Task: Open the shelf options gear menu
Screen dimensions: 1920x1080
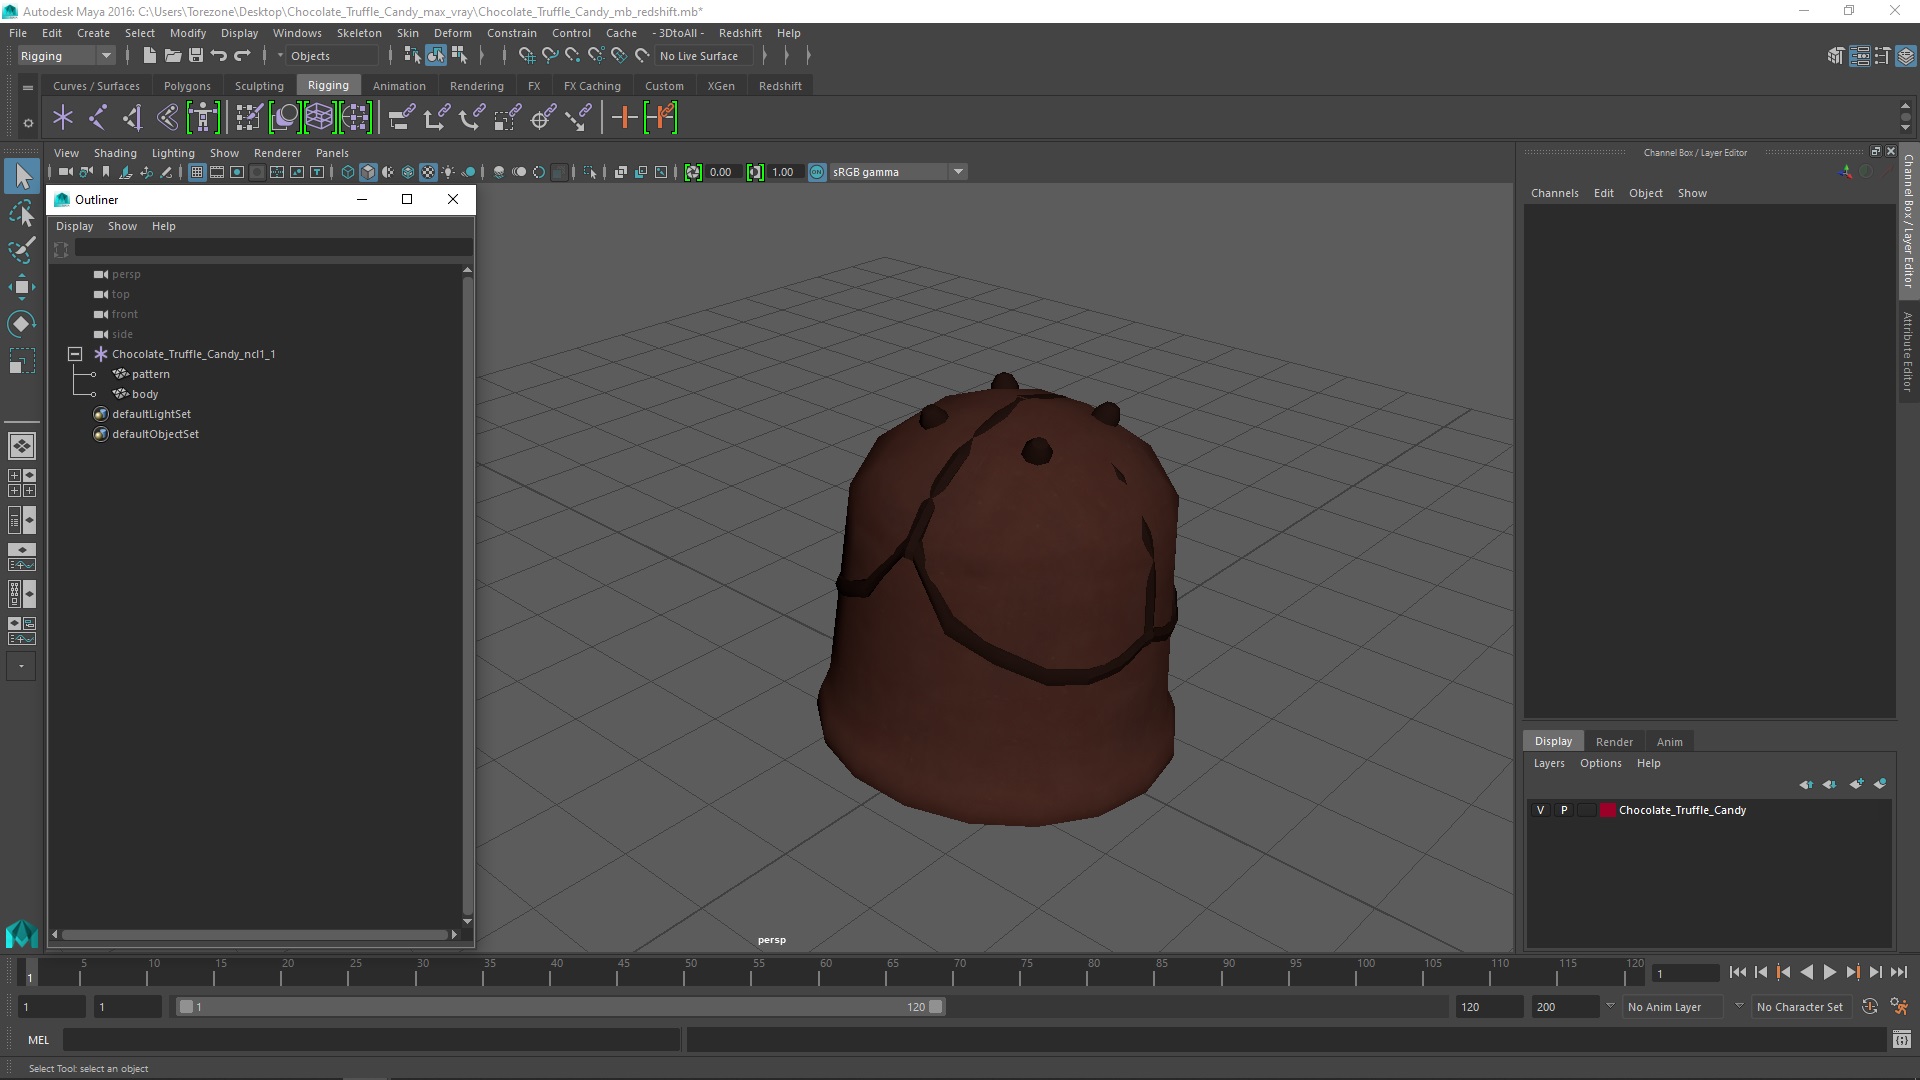Action: click(x=28, y=124)
